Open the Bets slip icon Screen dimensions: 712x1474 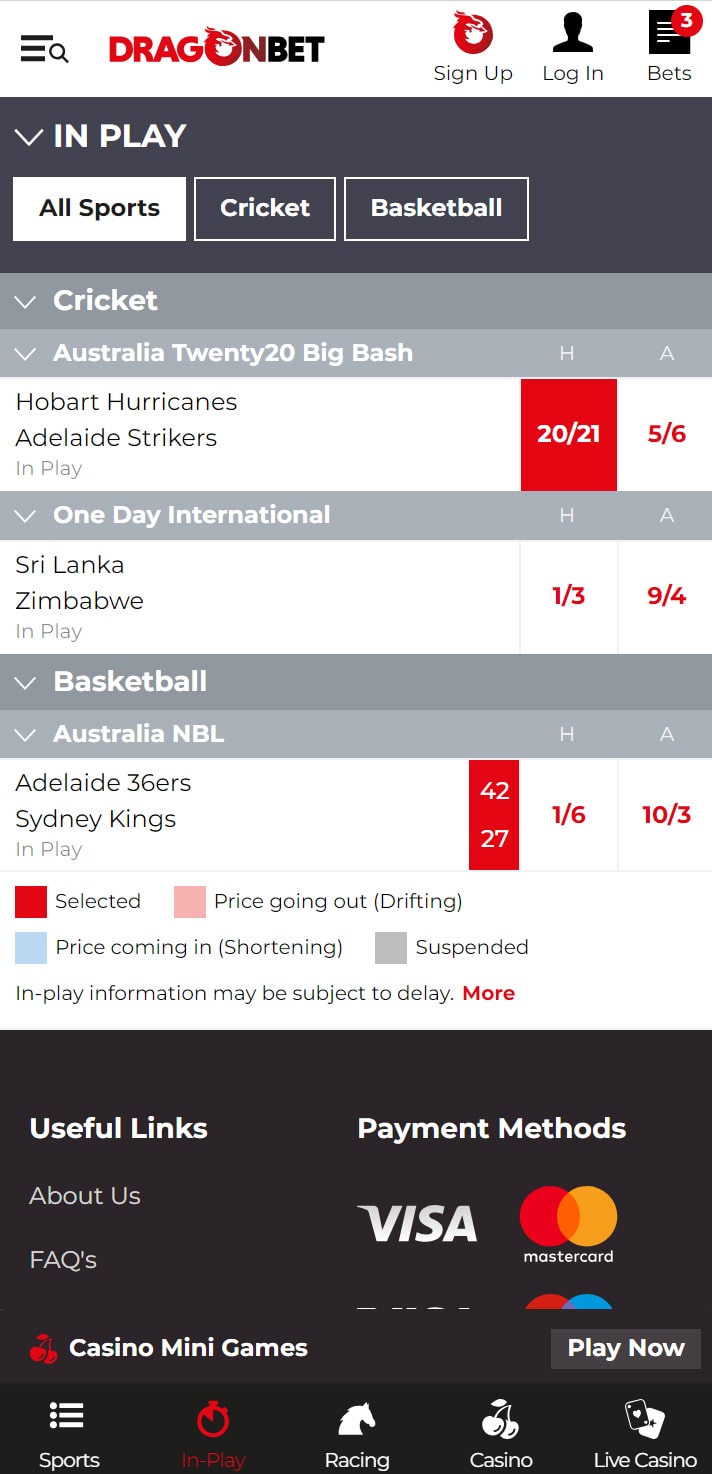click(670, 31)
